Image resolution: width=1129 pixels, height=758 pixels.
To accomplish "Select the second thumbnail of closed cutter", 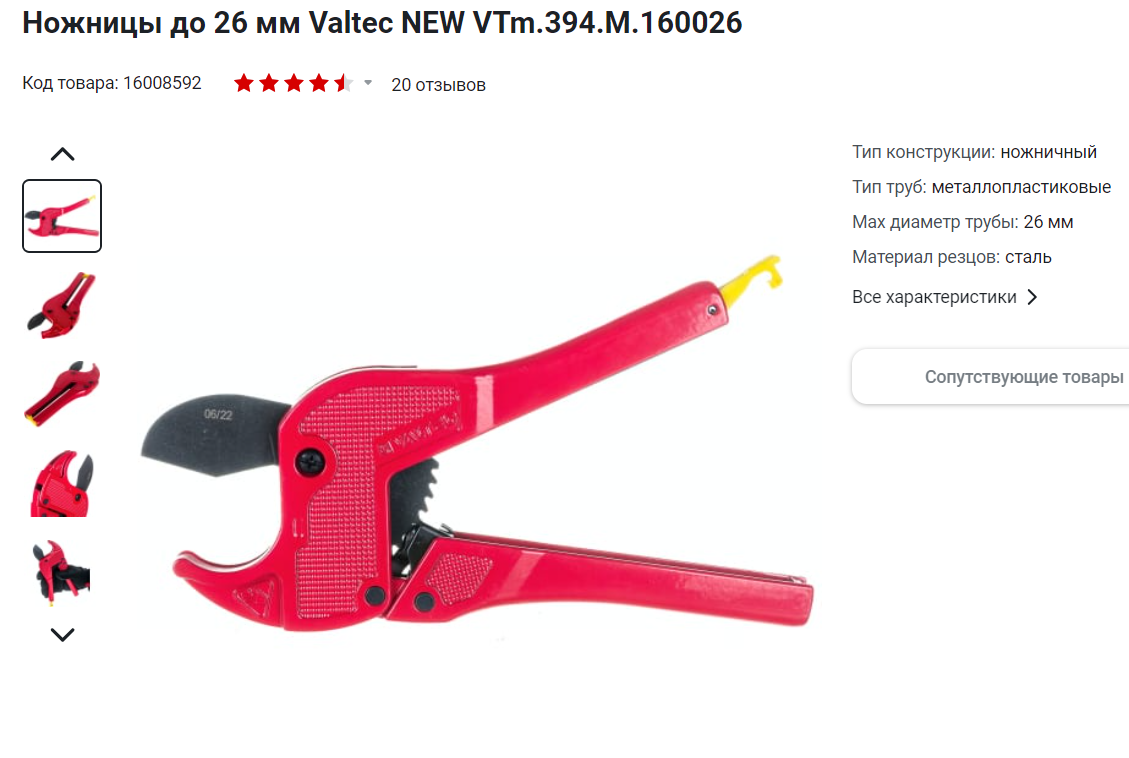I will click(62, 305).
